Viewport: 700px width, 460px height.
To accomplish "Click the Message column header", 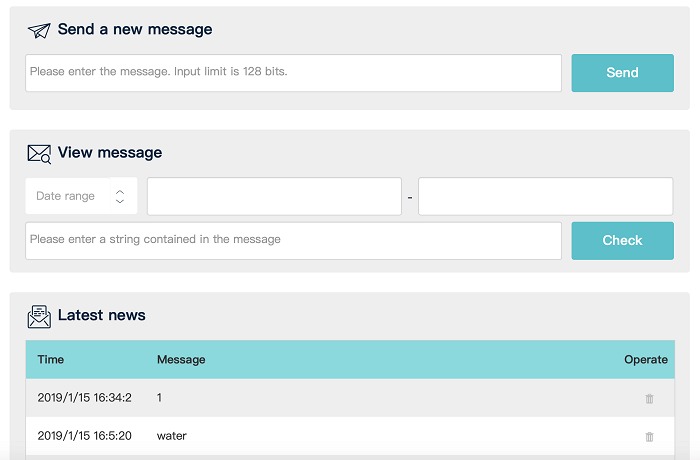I will tap(181, 359).
